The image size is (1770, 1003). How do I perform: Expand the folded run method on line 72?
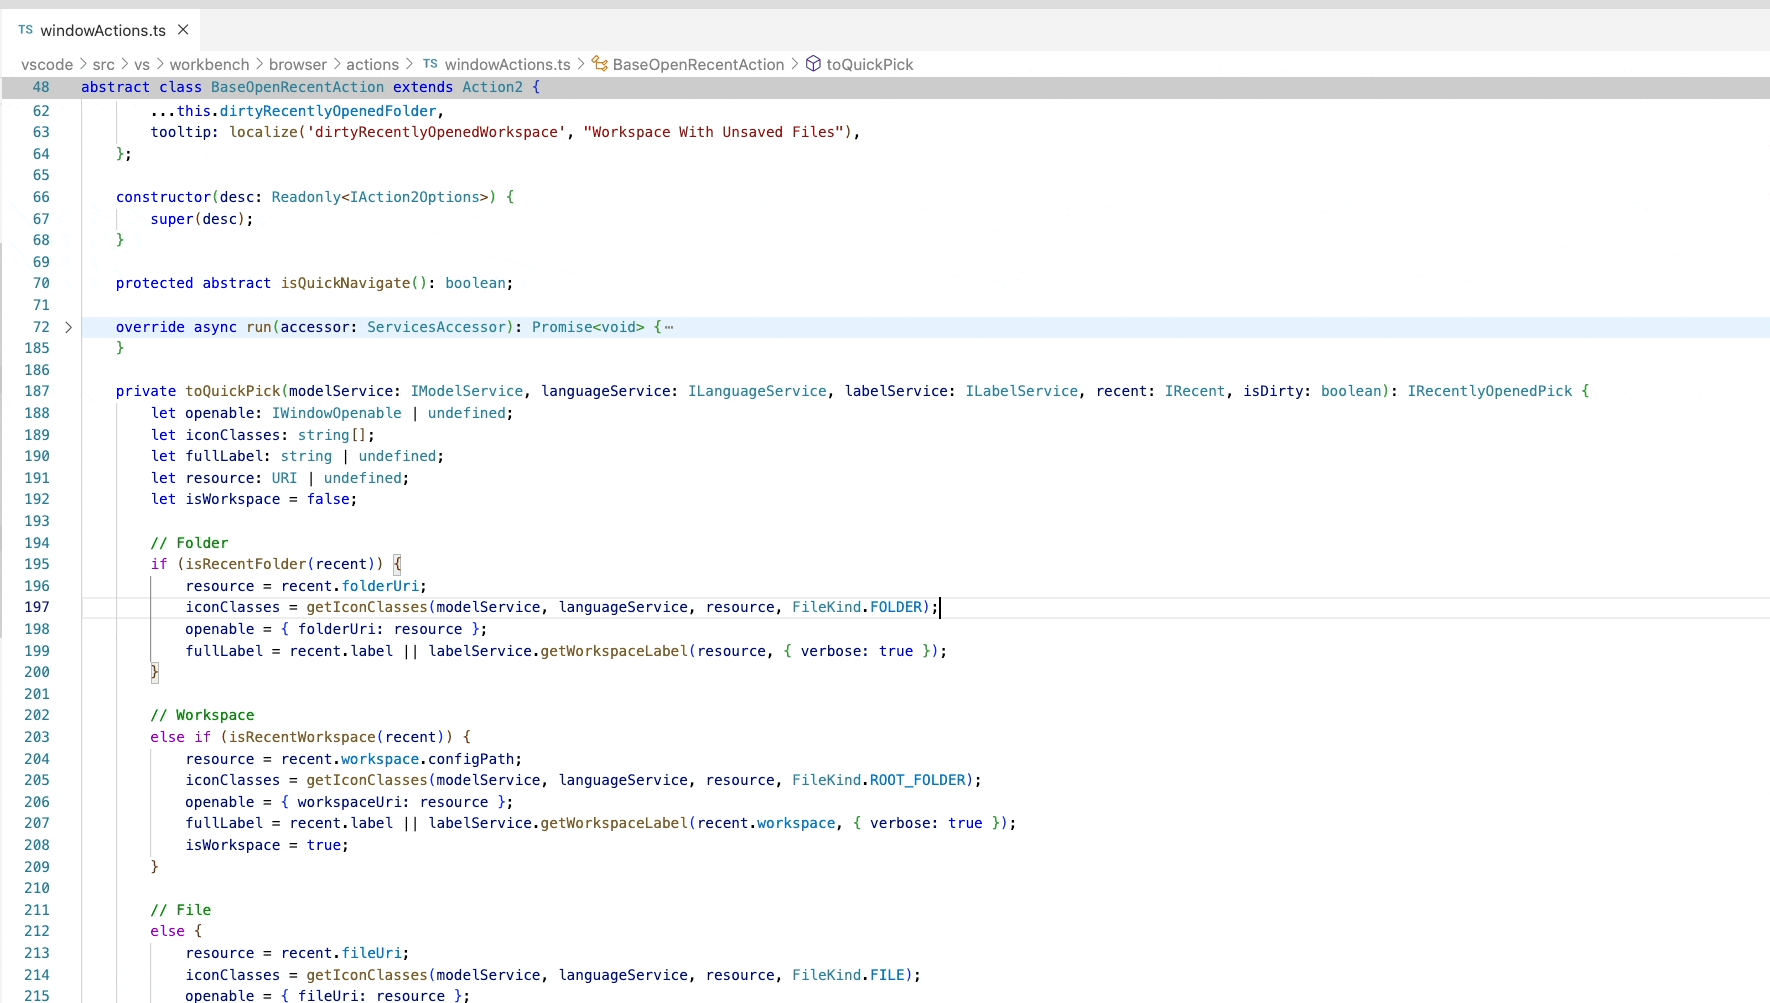[x=68, y=327]
